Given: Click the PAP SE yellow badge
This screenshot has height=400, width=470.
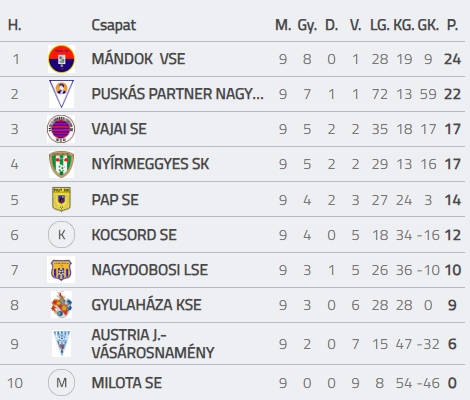Looking at the screenshot, I should click(x=61, y=199).
